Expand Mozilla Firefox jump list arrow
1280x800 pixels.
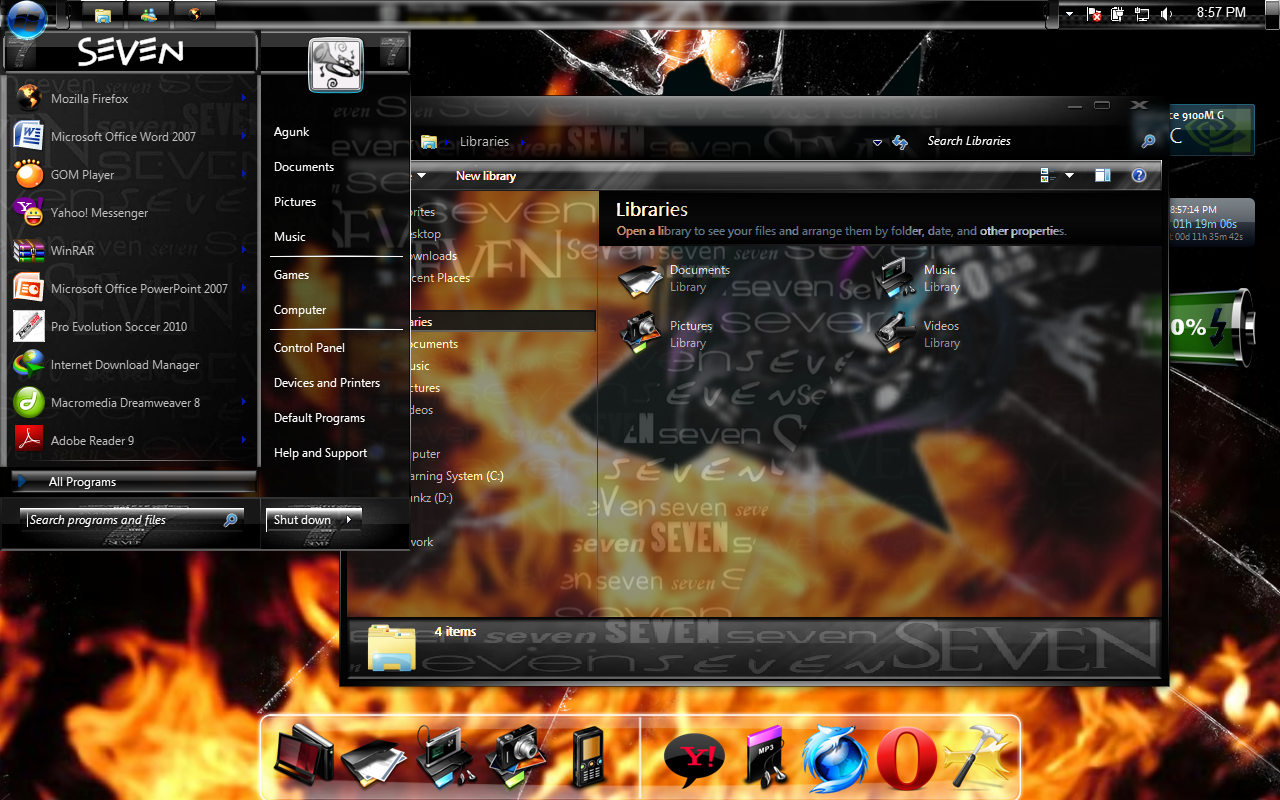pyautogui.click(x=244, y=98)
